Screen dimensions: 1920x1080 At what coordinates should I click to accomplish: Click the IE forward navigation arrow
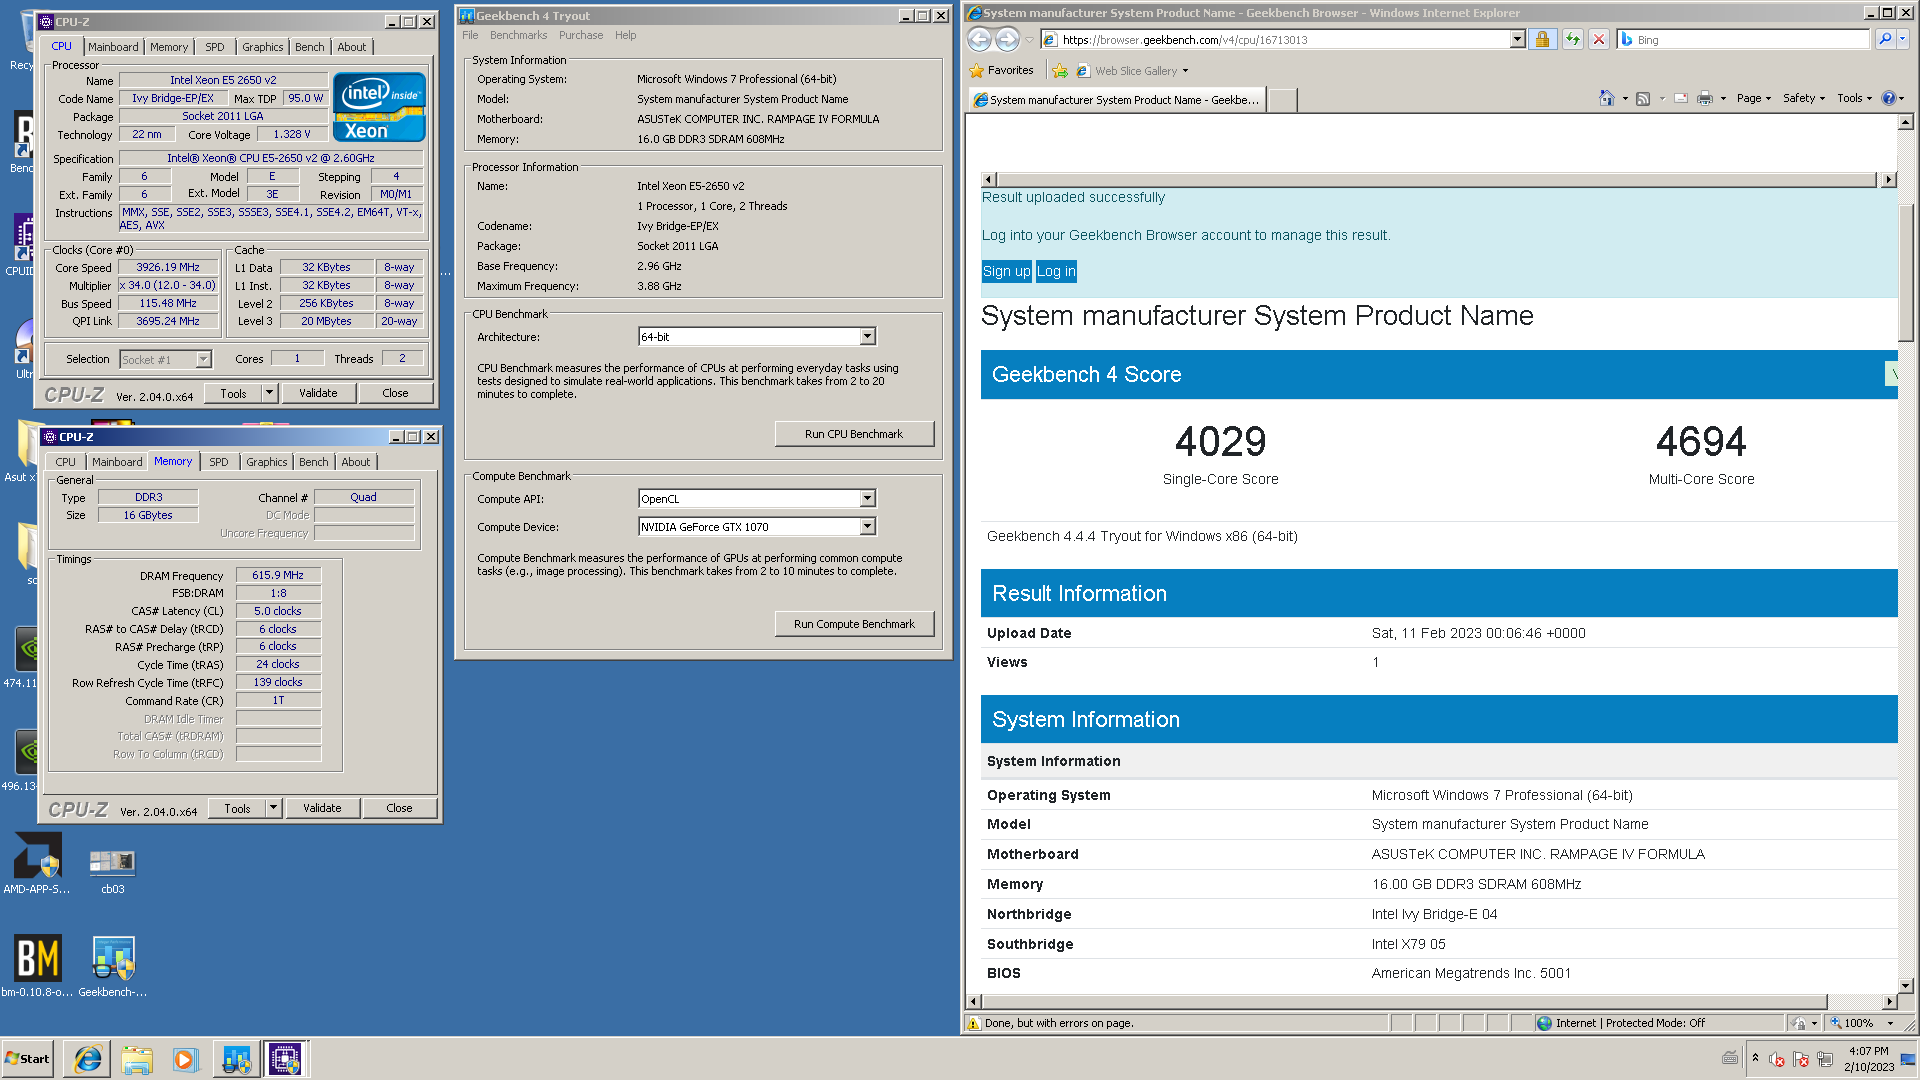(x=1007, y=39)
